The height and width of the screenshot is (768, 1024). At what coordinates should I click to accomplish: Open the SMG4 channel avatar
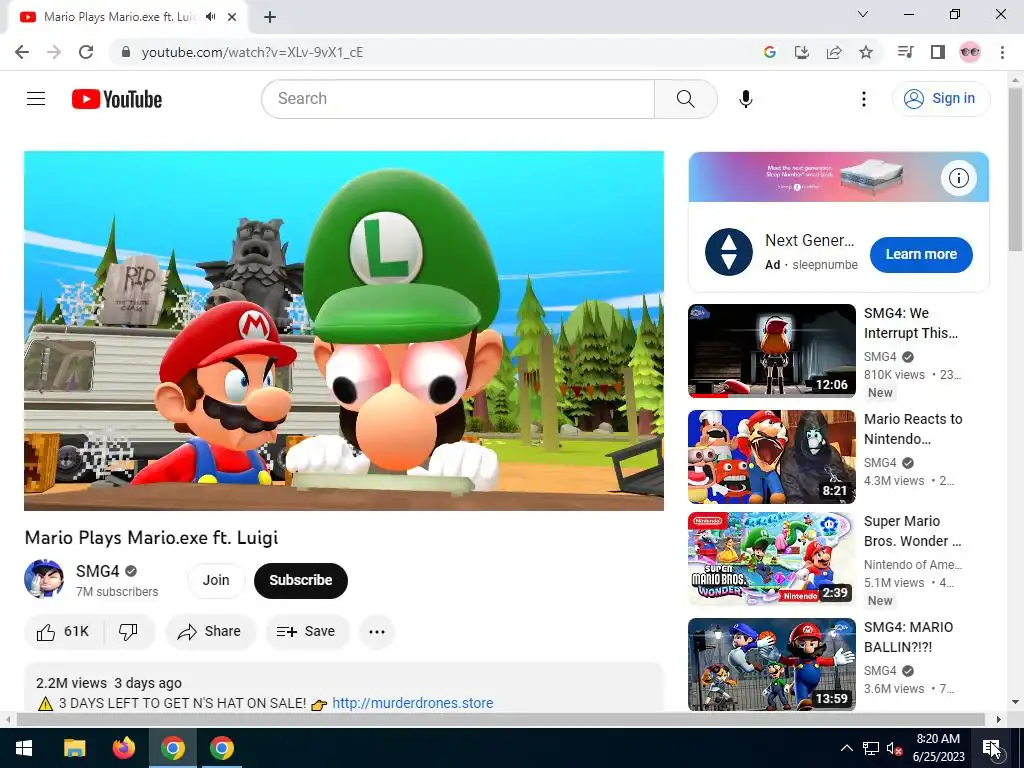click(44, 579)
